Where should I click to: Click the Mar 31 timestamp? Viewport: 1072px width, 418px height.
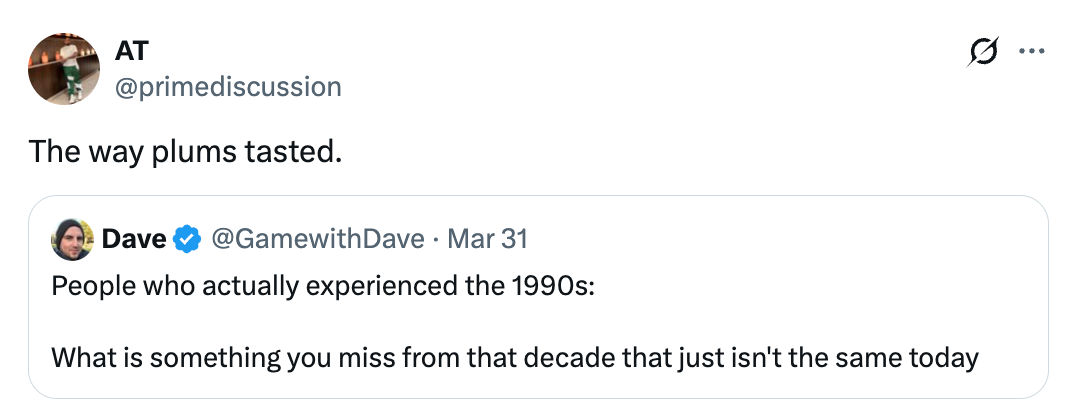(x=487, y=240)
